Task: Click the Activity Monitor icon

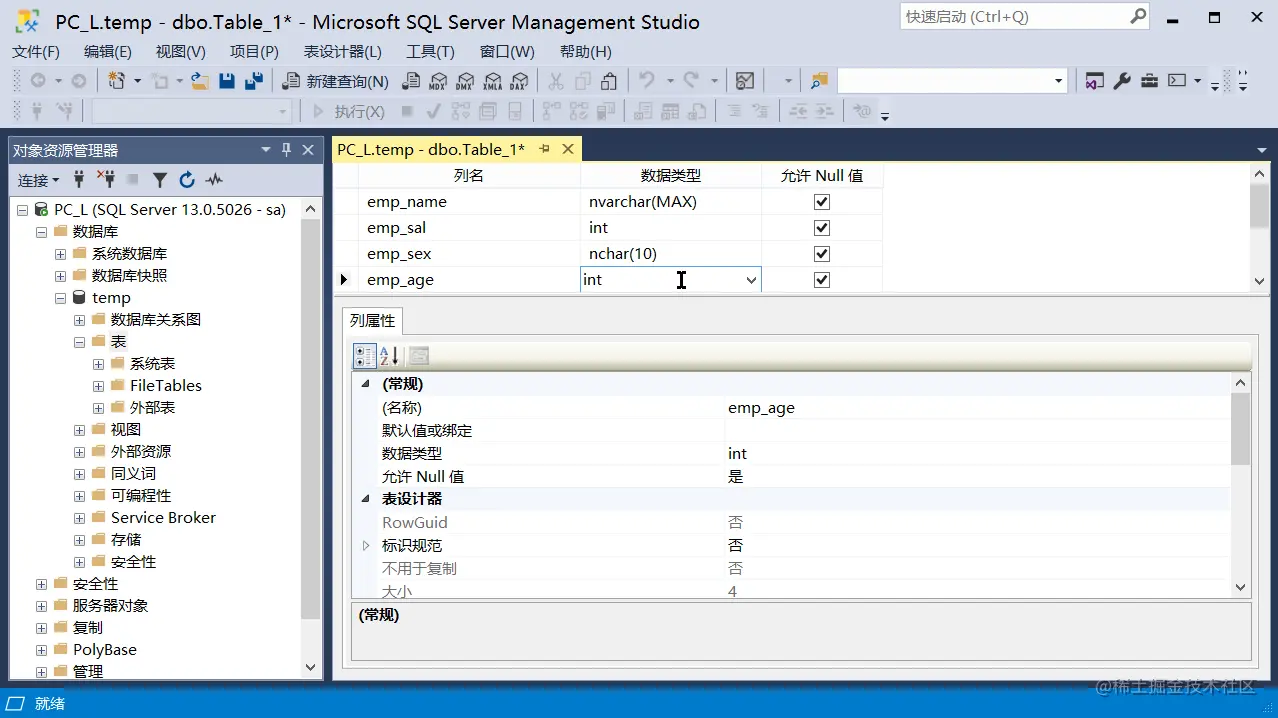Action: (745, 81)
